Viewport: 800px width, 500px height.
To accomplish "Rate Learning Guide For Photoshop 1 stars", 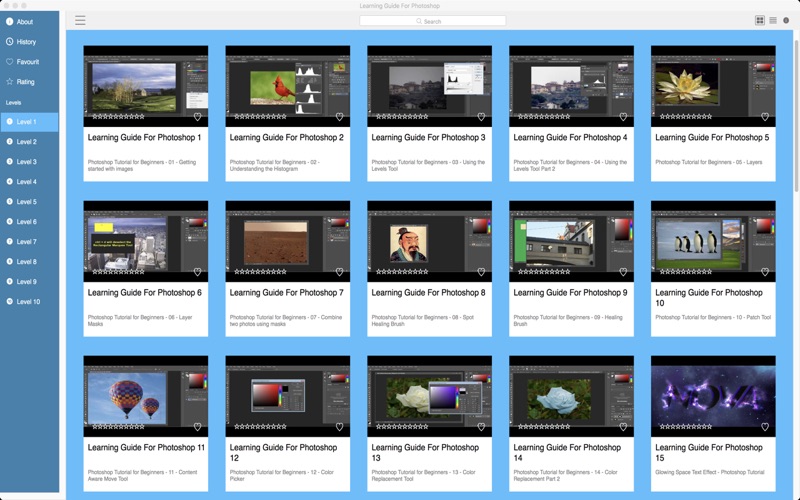I will click(x=118, y=117).
